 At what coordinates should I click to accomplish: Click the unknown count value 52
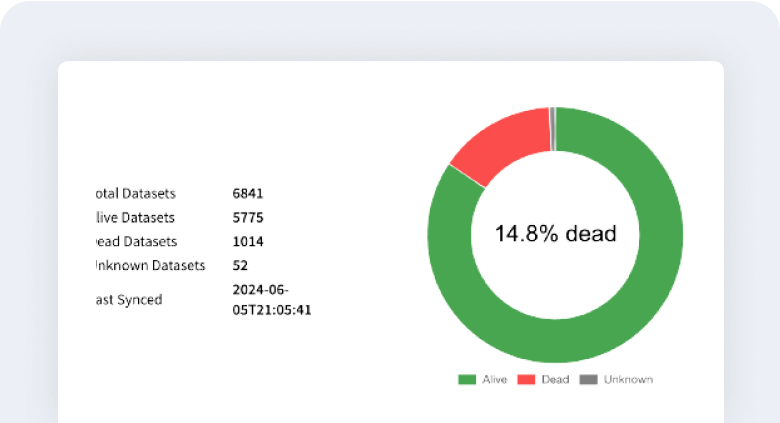[240, 265]
